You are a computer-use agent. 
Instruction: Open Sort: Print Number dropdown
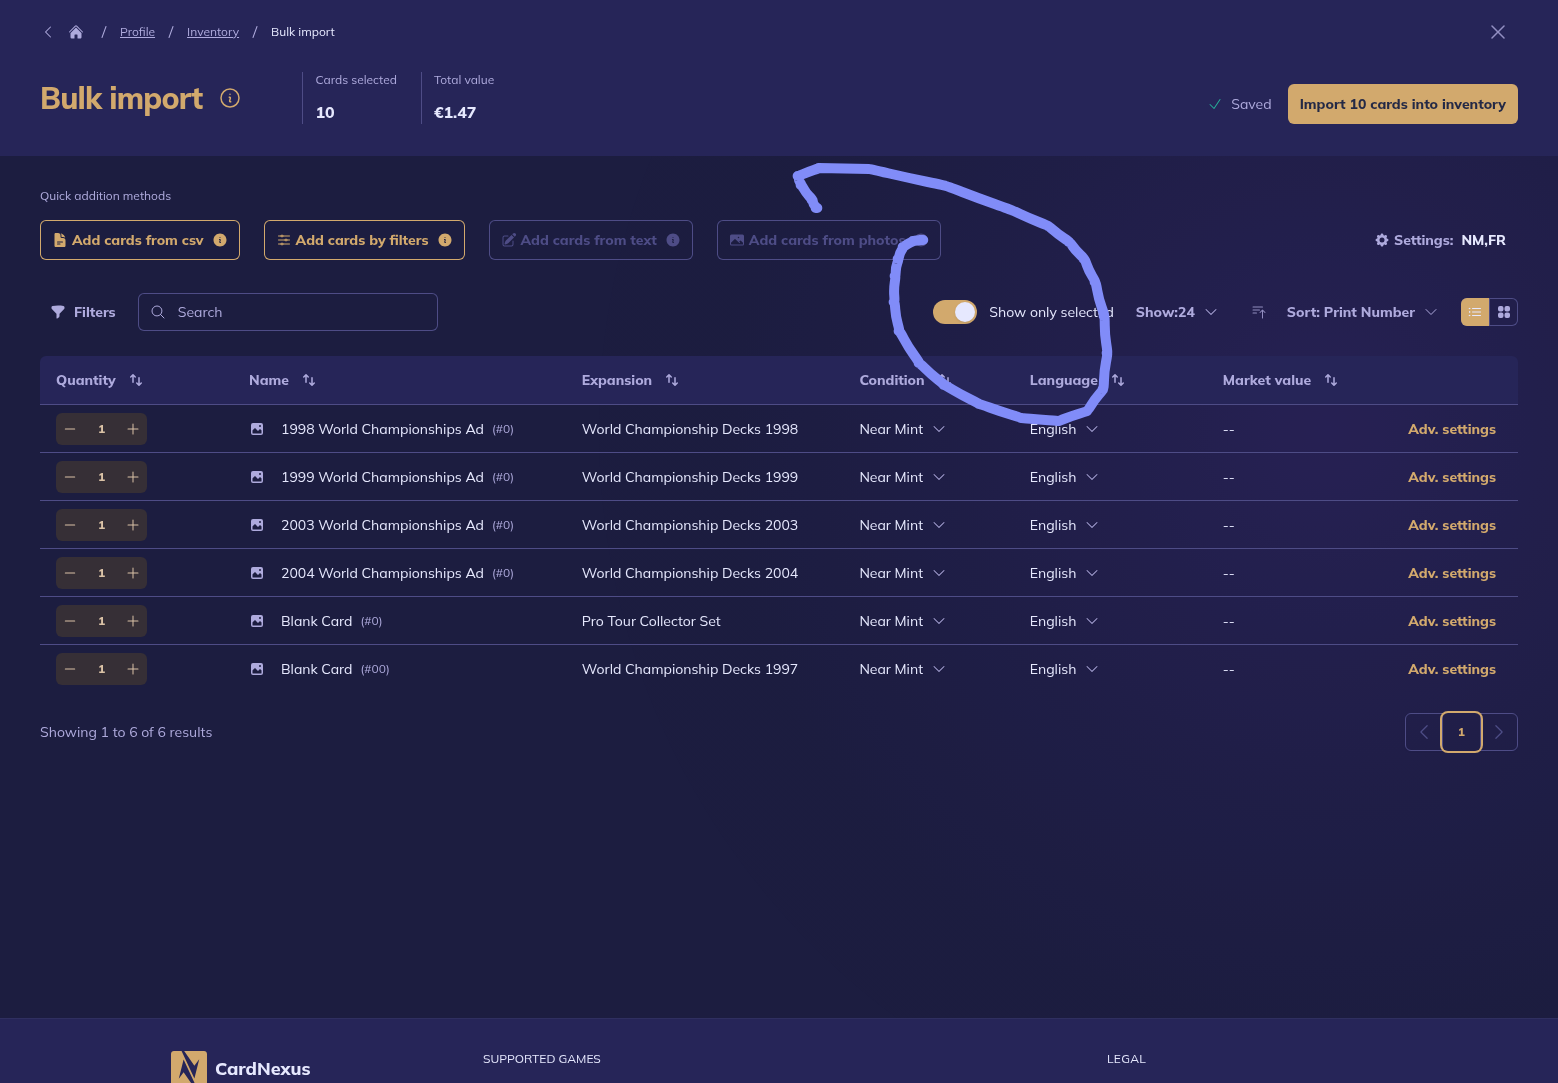click(x=1361, y=312)
